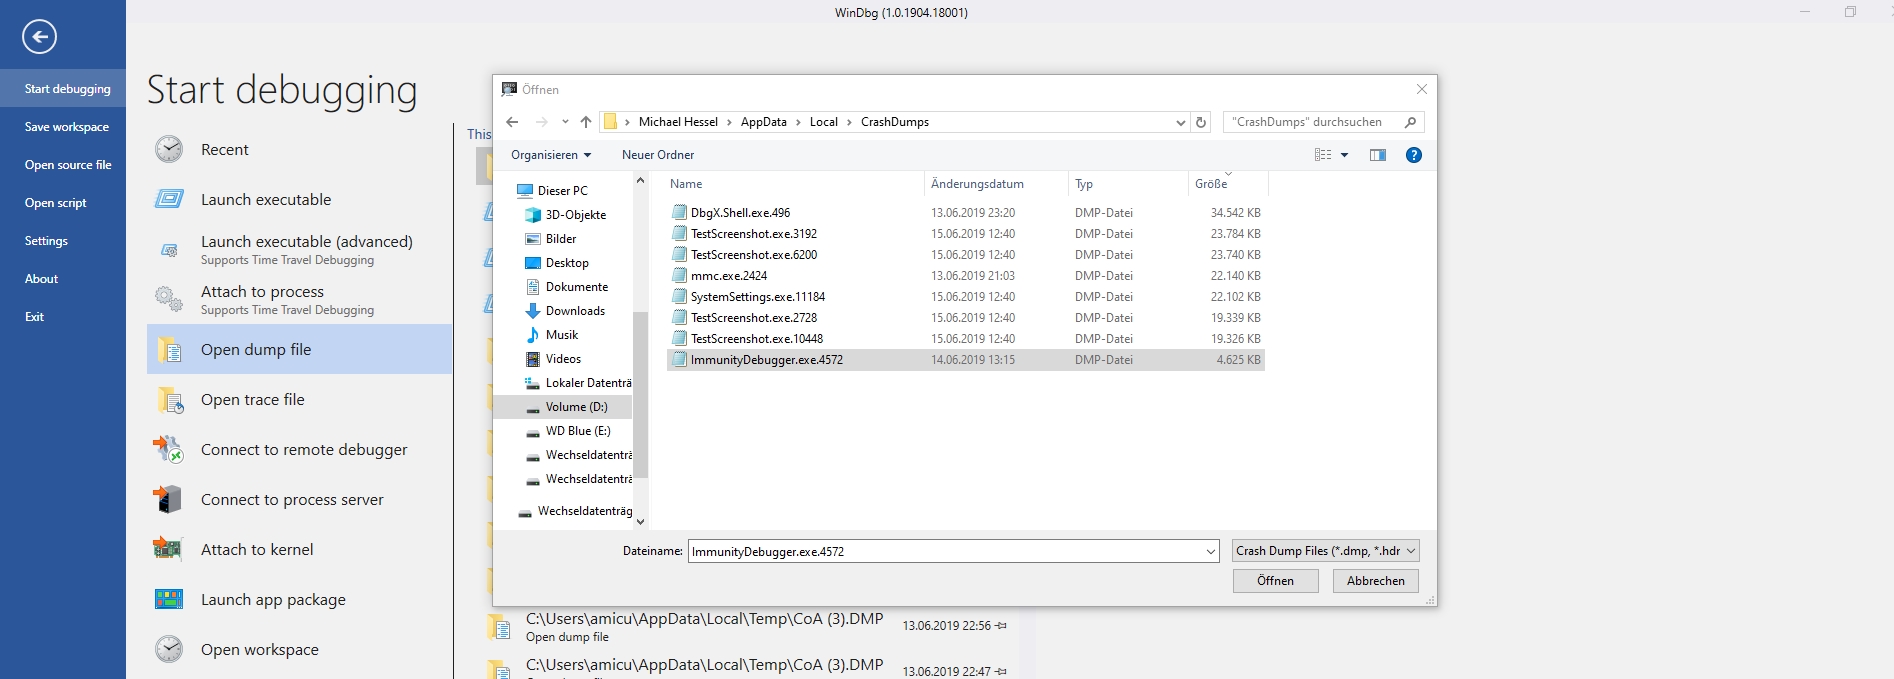Open the Crash Dump Files type dropdown

coord(1325,551)
